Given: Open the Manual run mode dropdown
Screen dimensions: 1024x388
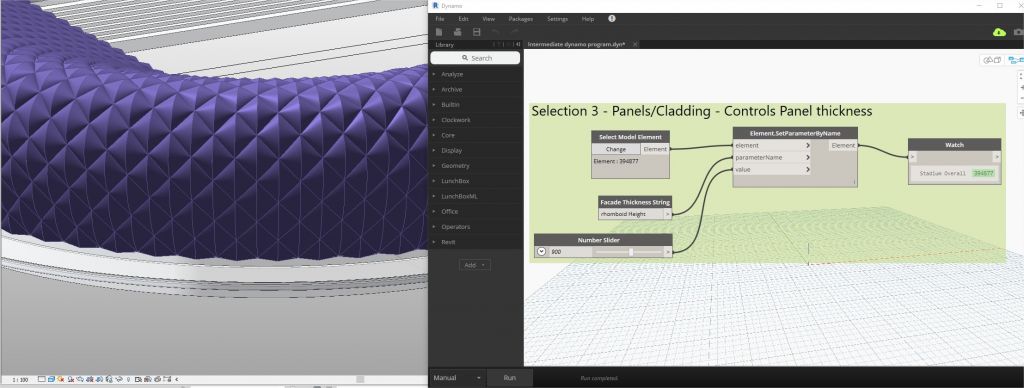Looking at the screenshot, I should pos(456,378).
